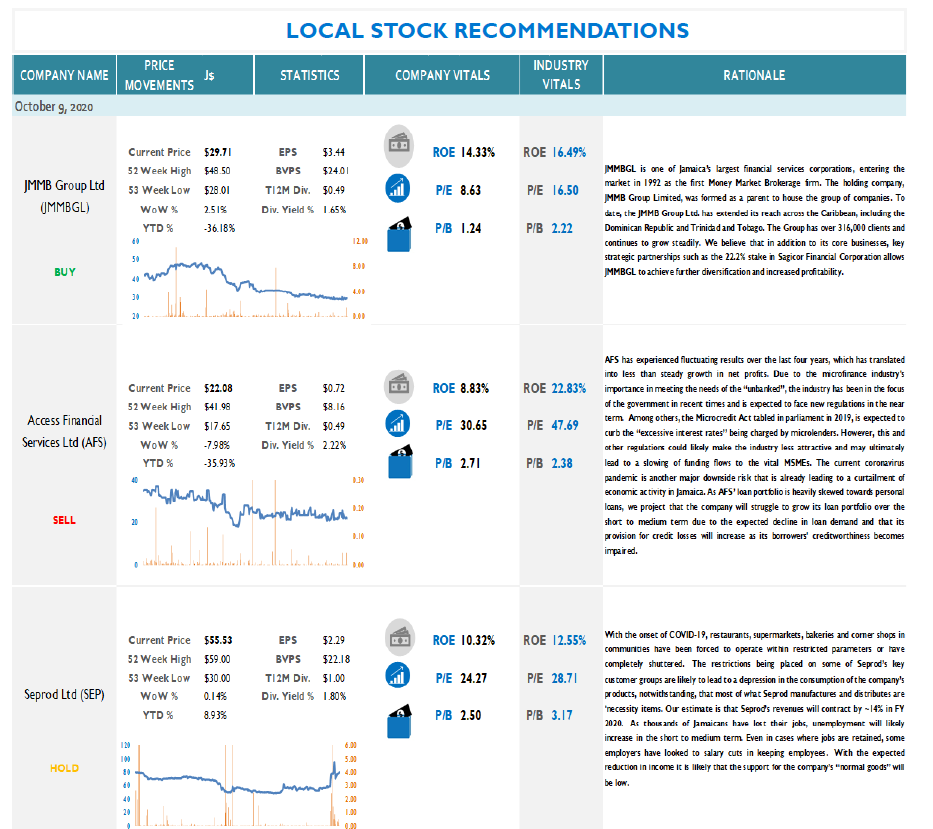933x829 pixels.
Task: Select the Statistics column header
Action: point(309,75)
